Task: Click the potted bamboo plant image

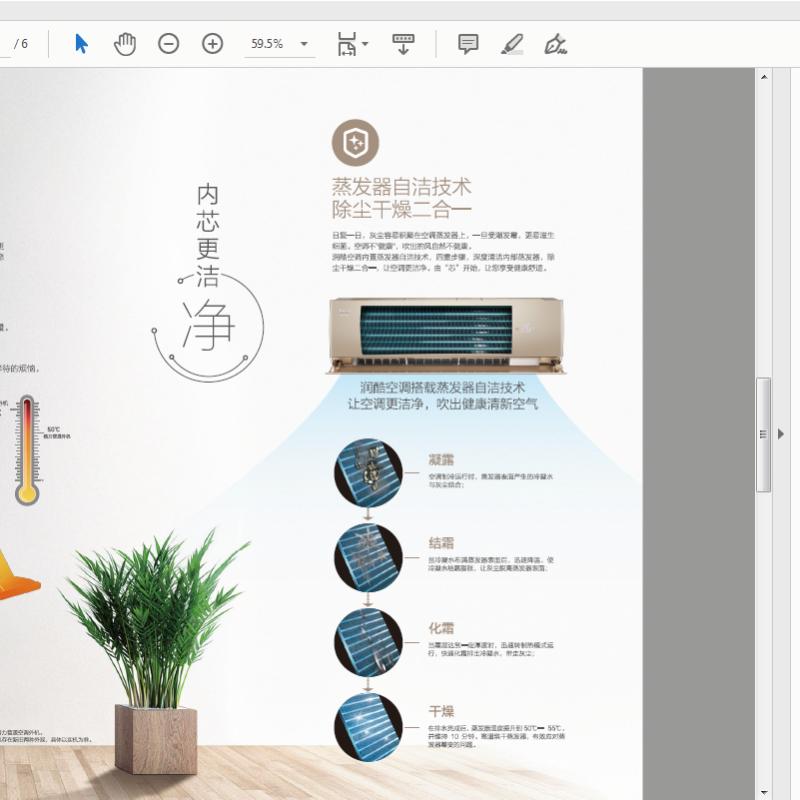Action: coord(156,653)
